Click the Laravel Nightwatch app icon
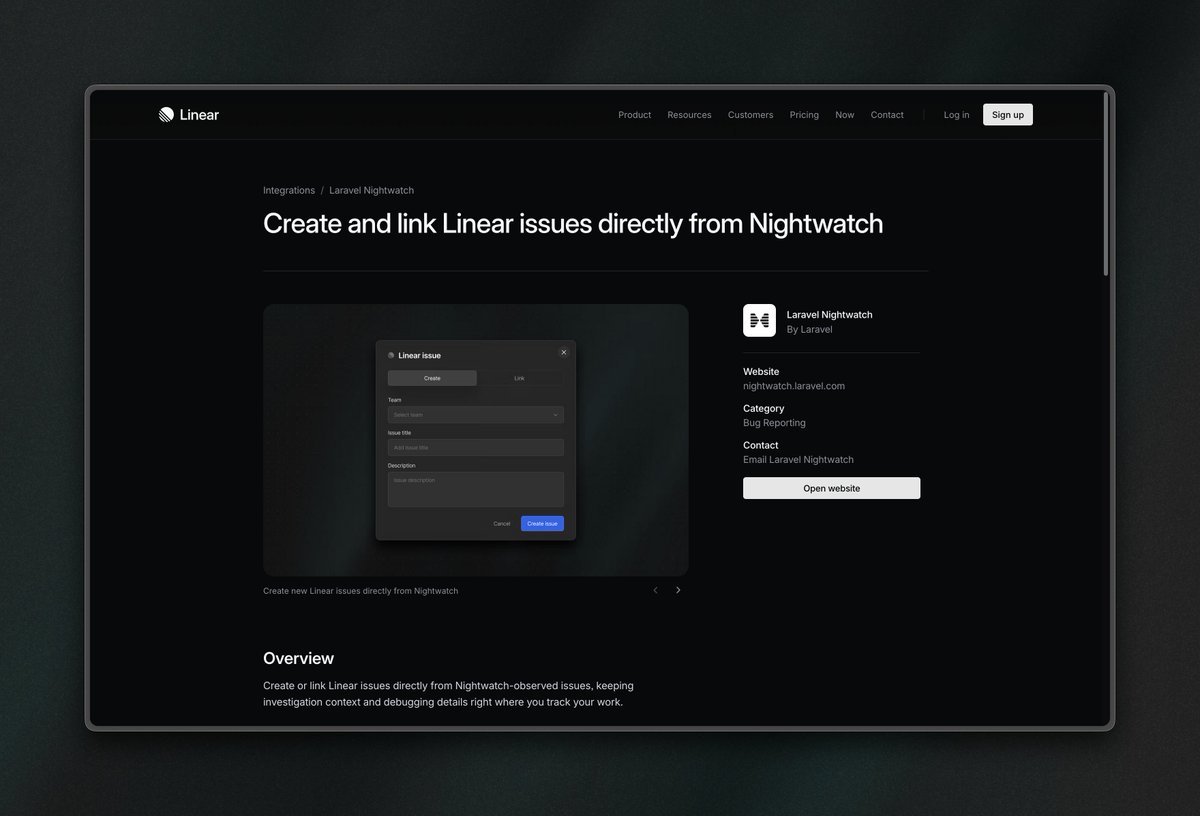Viewport: 1200px width, 816px height. coord(759,320)
